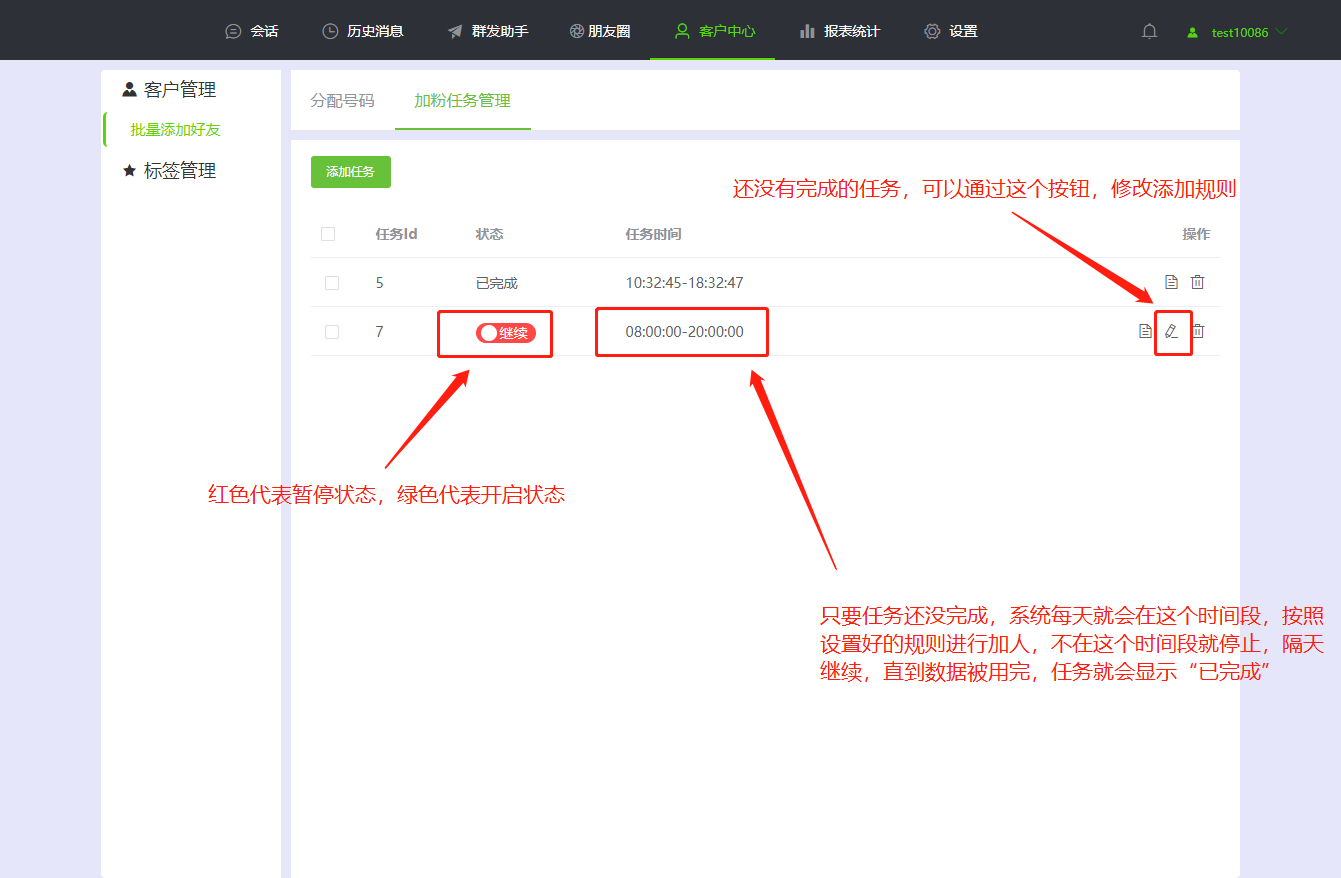Click the 设置 gear icon
This screenshot has width=1341, height=878.
[x=932, y=31]
